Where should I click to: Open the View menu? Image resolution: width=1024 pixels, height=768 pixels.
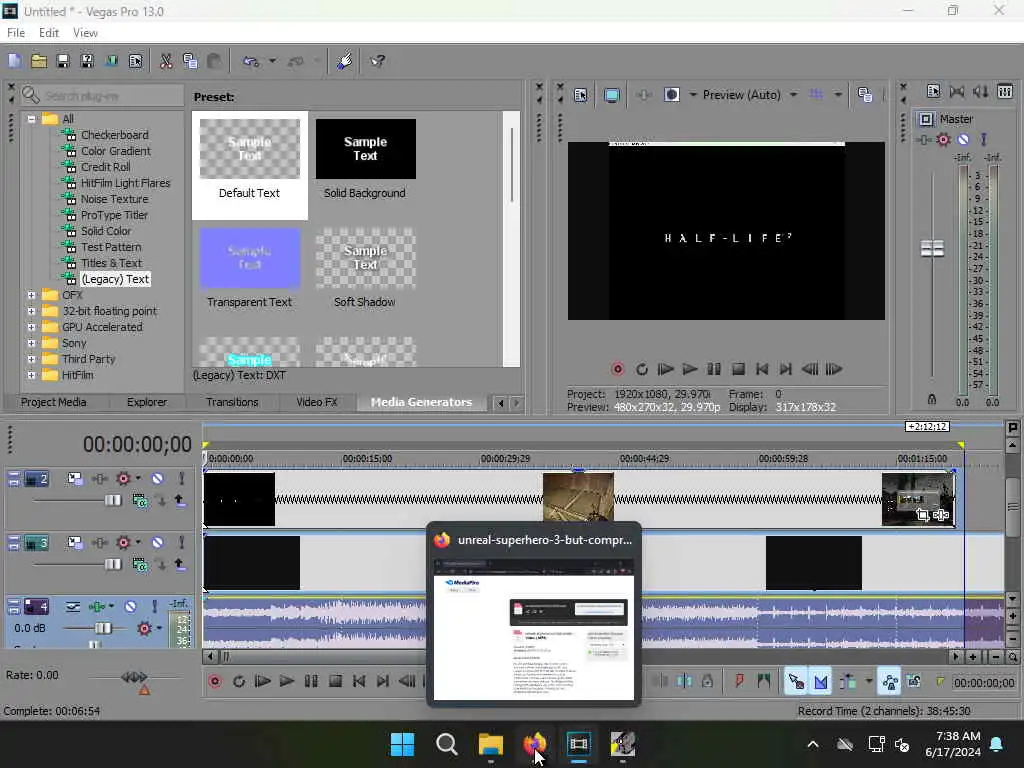85,33
